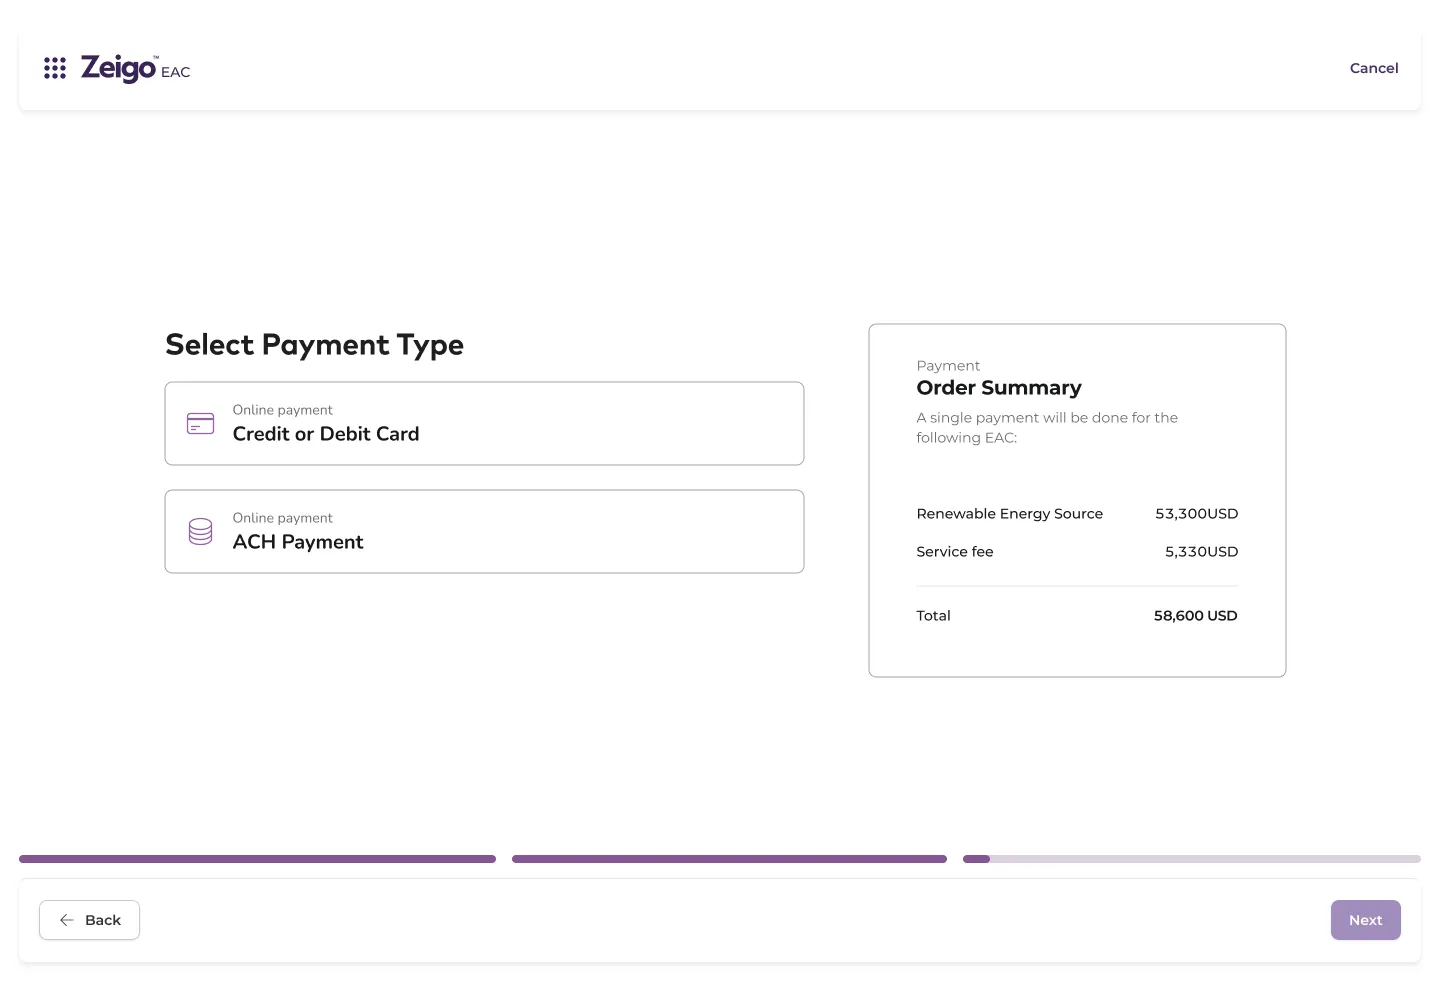Click the Payment label above Order Summary
The height and width of the screenshot is (984, 1440).
tap(948, 366)
